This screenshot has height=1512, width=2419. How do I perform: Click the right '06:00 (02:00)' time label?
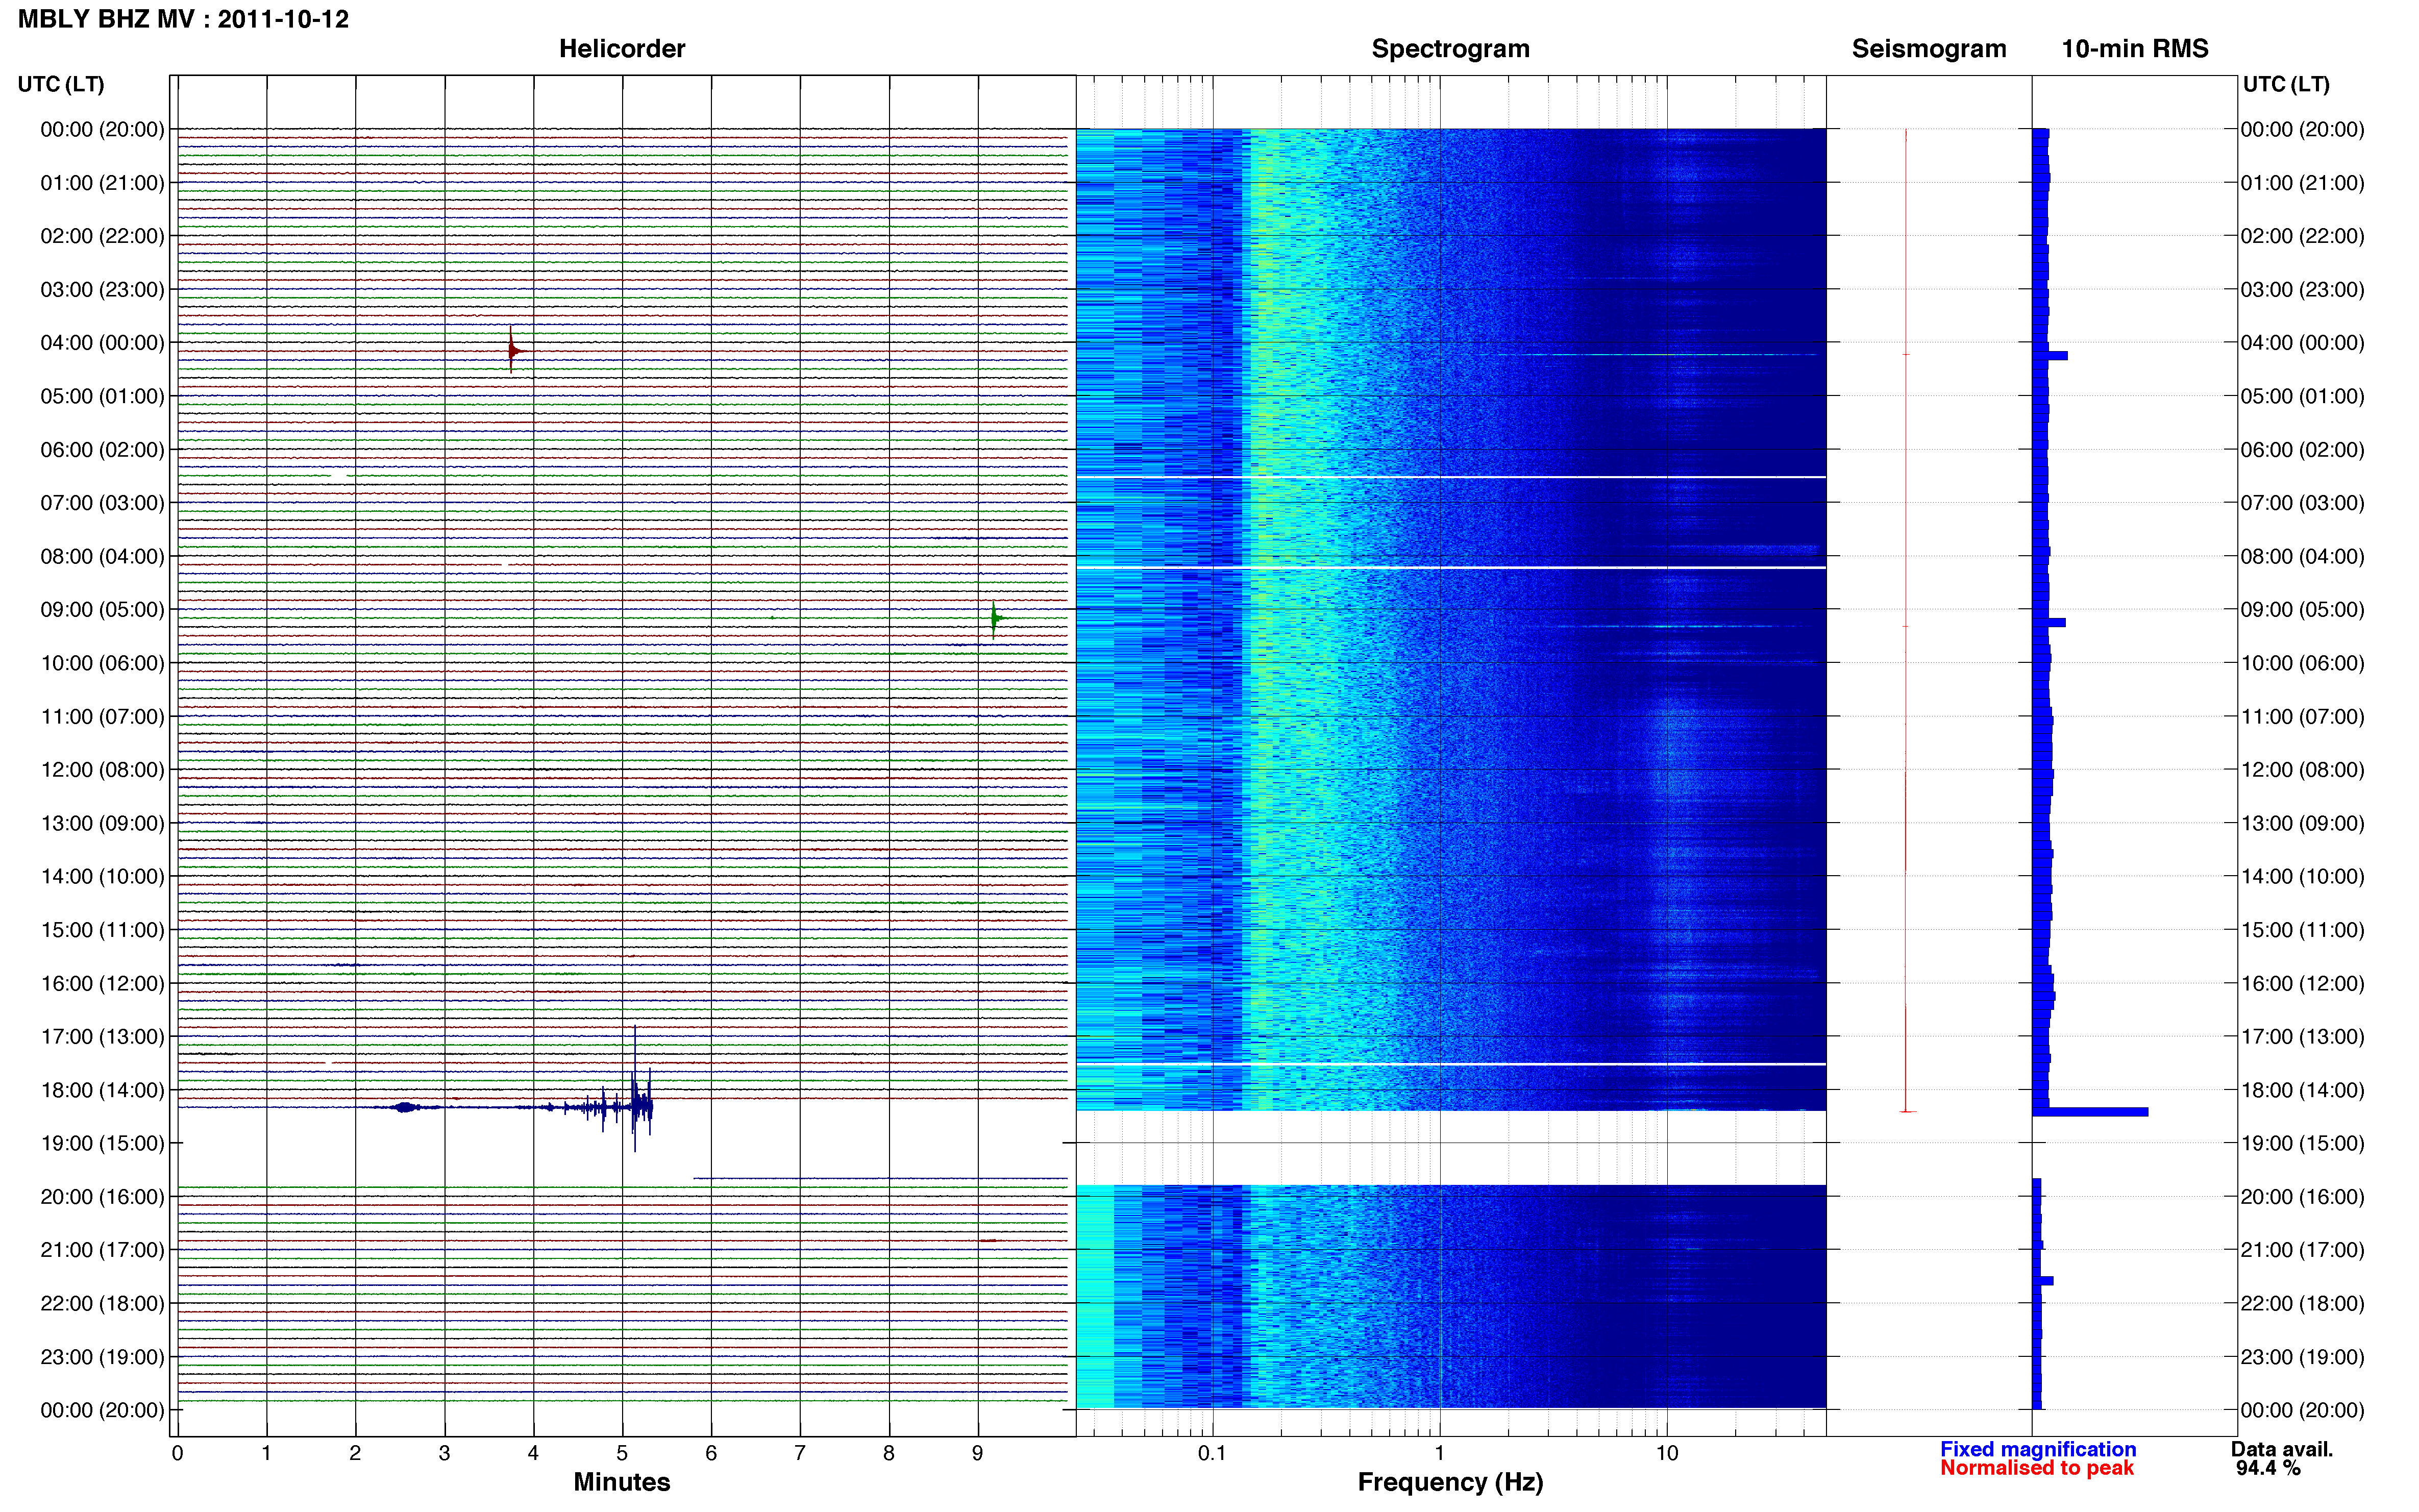coord(2302,449)
